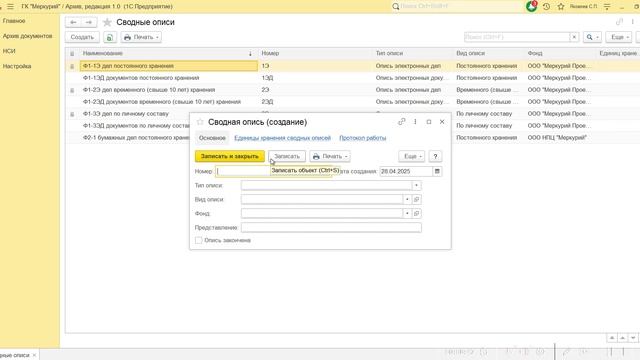Copy link icon in dialog title
The width and height of the screenshot is (640, 360).
402,122
